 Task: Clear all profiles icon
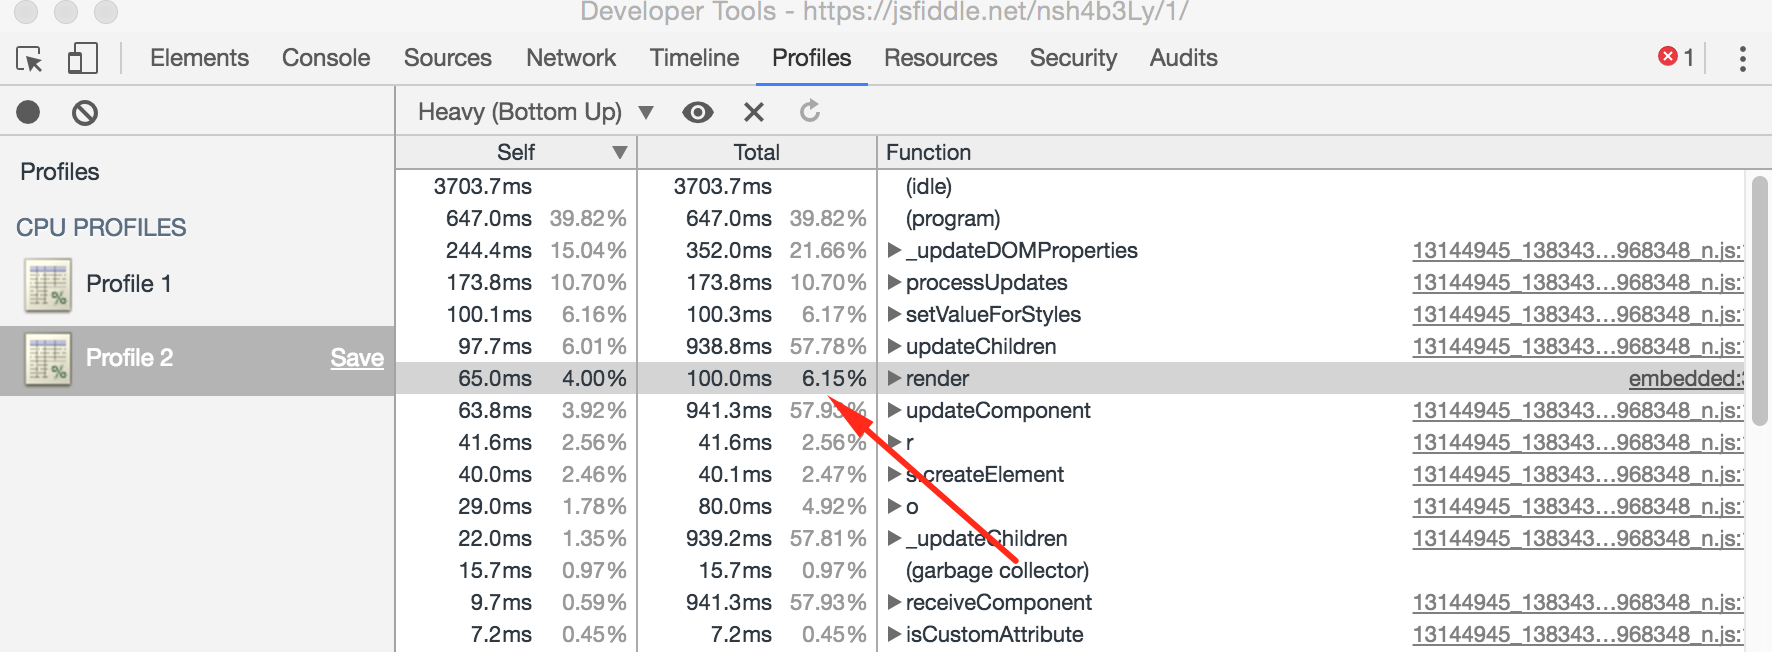click(85, 112)
